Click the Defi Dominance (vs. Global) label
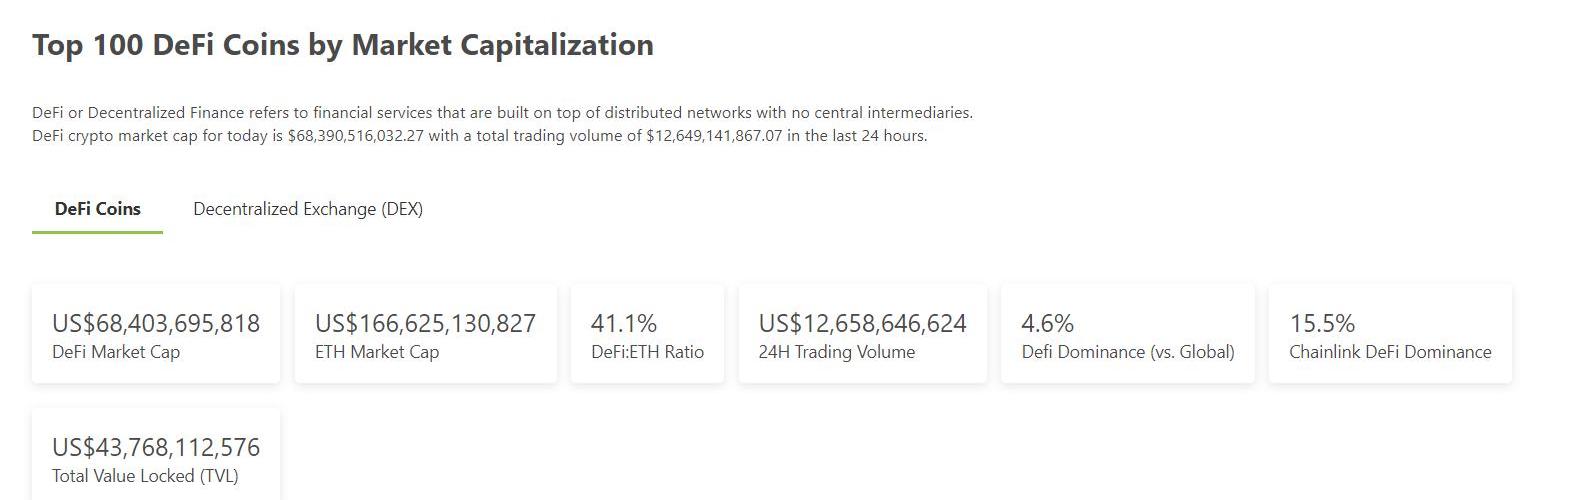Viewport: 1586px width, 500px height. [1127, 352]
